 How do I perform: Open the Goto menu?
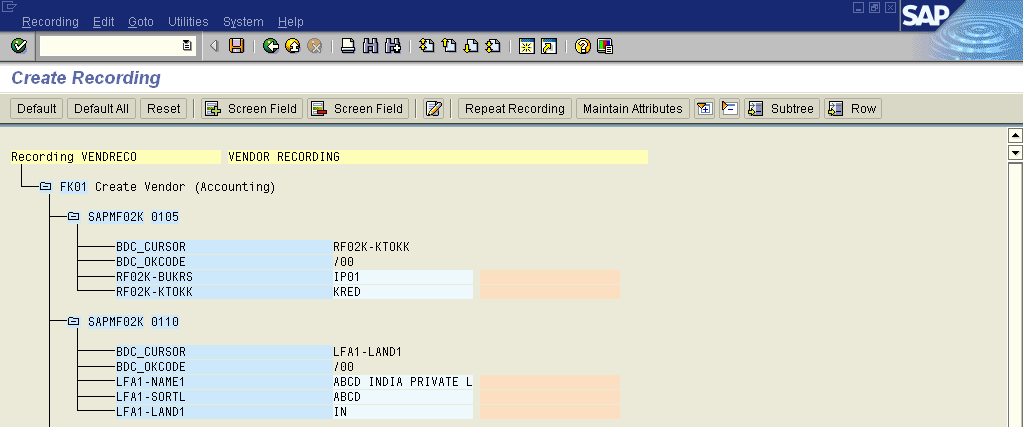141,21
